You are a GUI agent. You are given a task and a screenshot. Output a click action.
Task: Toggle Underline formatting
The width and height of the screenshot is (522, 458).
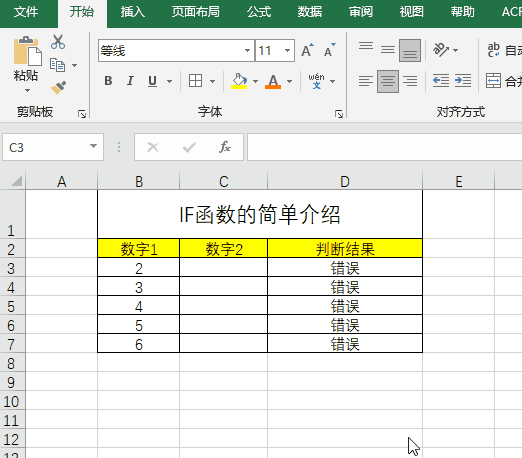(152, 81)
